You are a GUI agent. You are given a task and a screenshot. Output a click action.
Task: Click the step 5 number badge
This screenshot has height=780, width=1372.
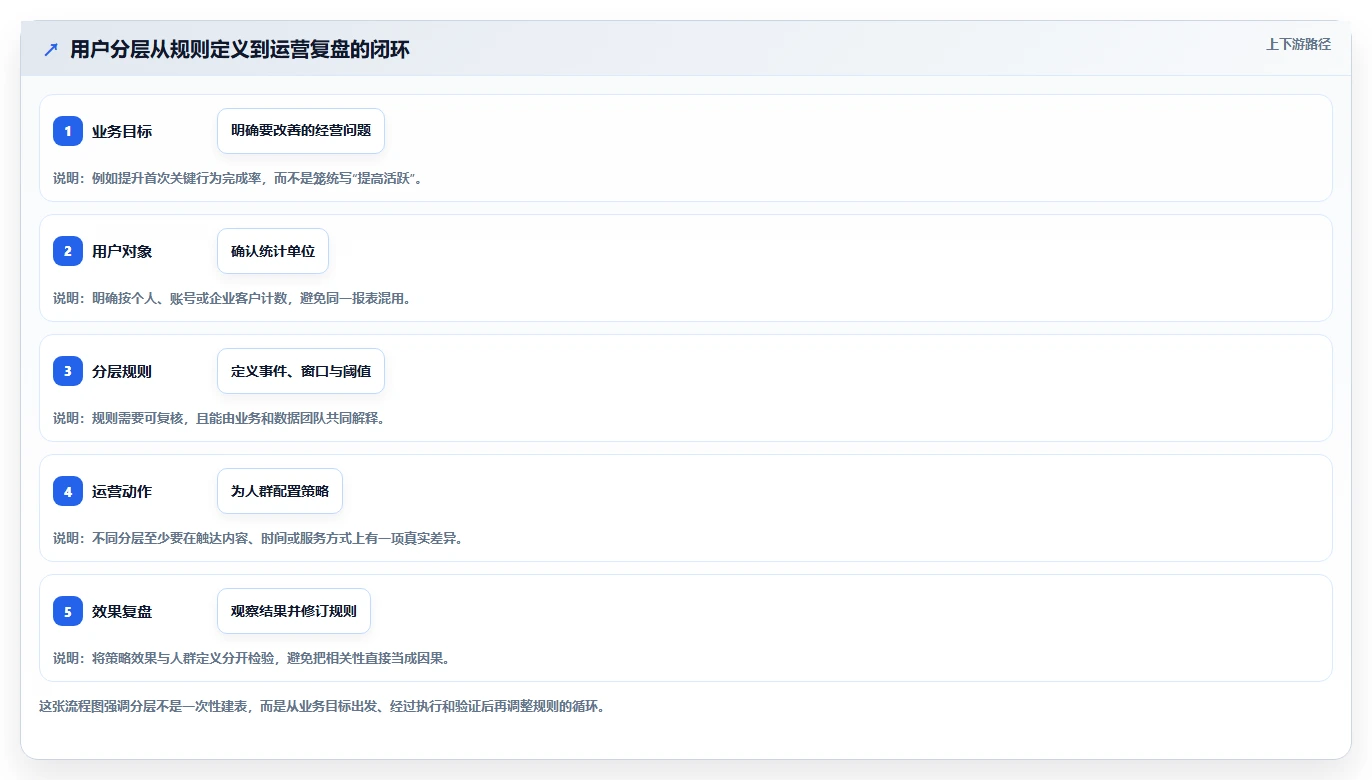[x=68, y=611]
